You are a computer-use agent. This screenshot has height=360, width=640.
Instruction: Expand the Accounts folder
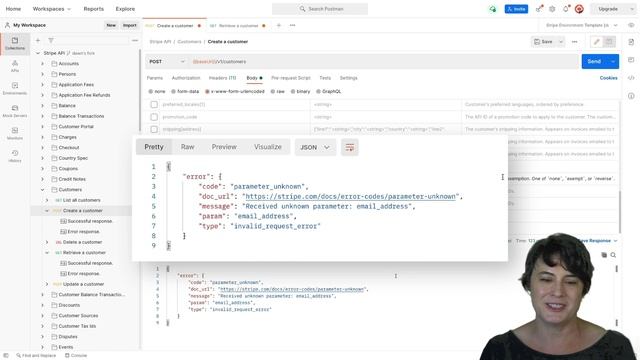click(x=42, y=64)
